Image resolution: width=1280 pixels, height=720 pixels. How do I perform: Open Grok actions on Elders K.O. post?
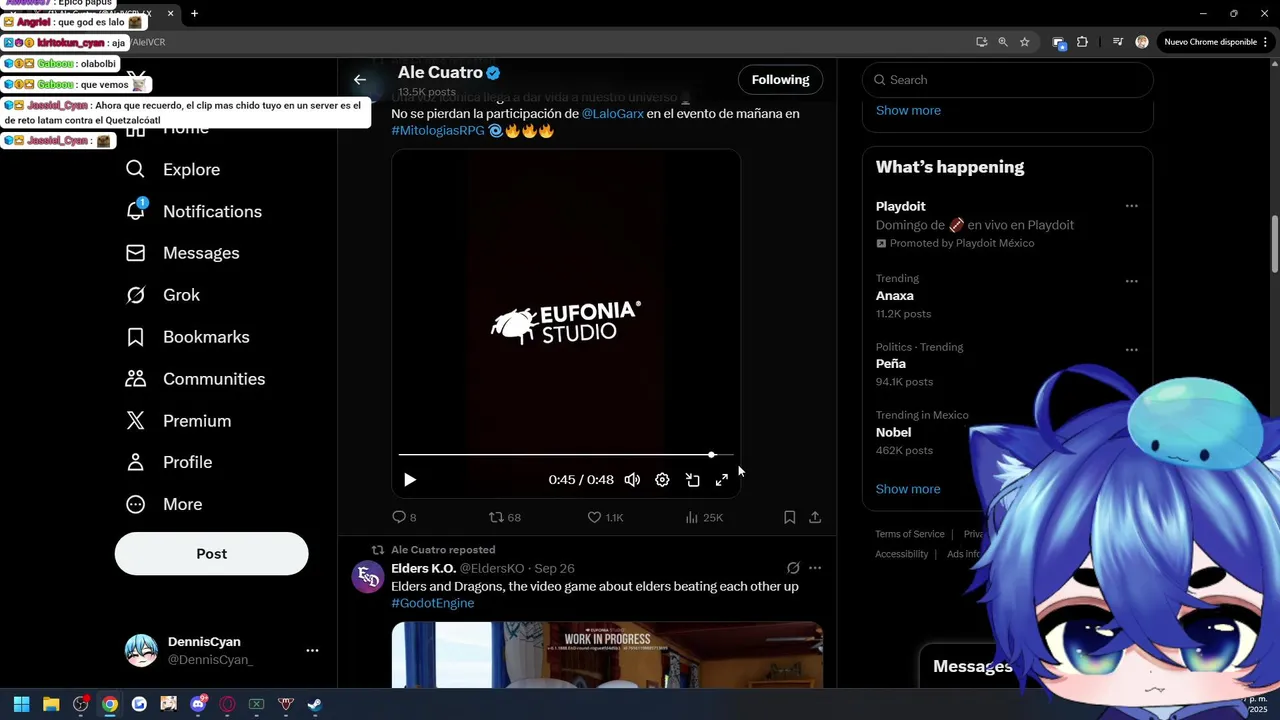(793, 568)
